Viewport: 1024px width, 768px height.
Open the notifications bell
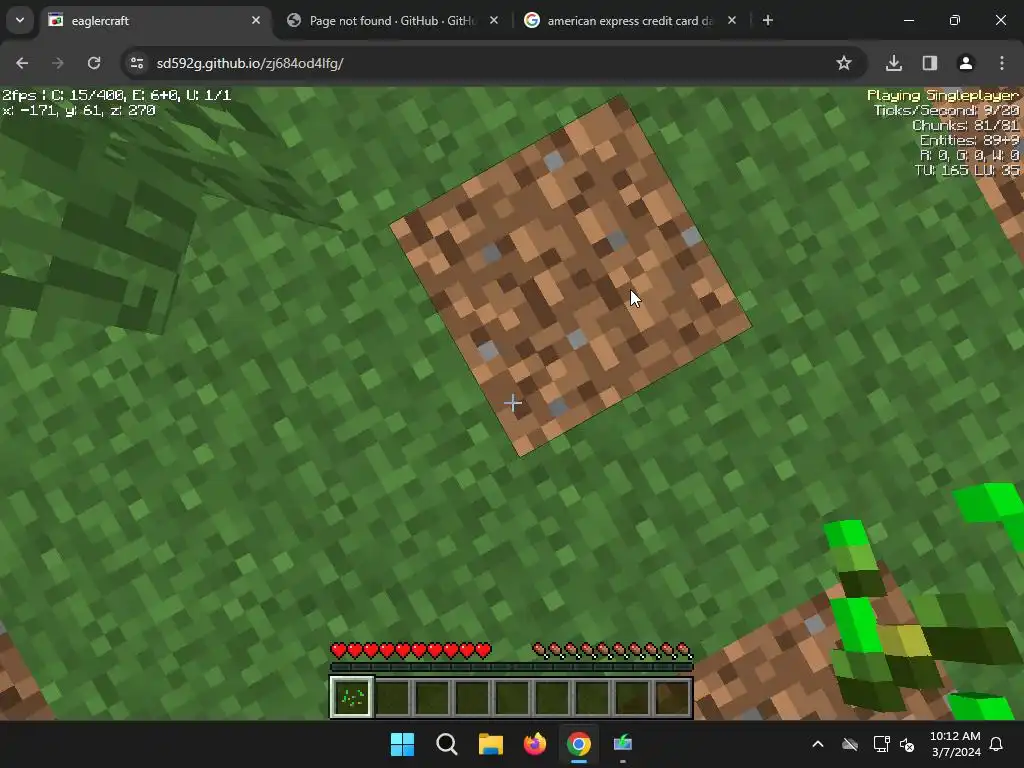(996, 744)
